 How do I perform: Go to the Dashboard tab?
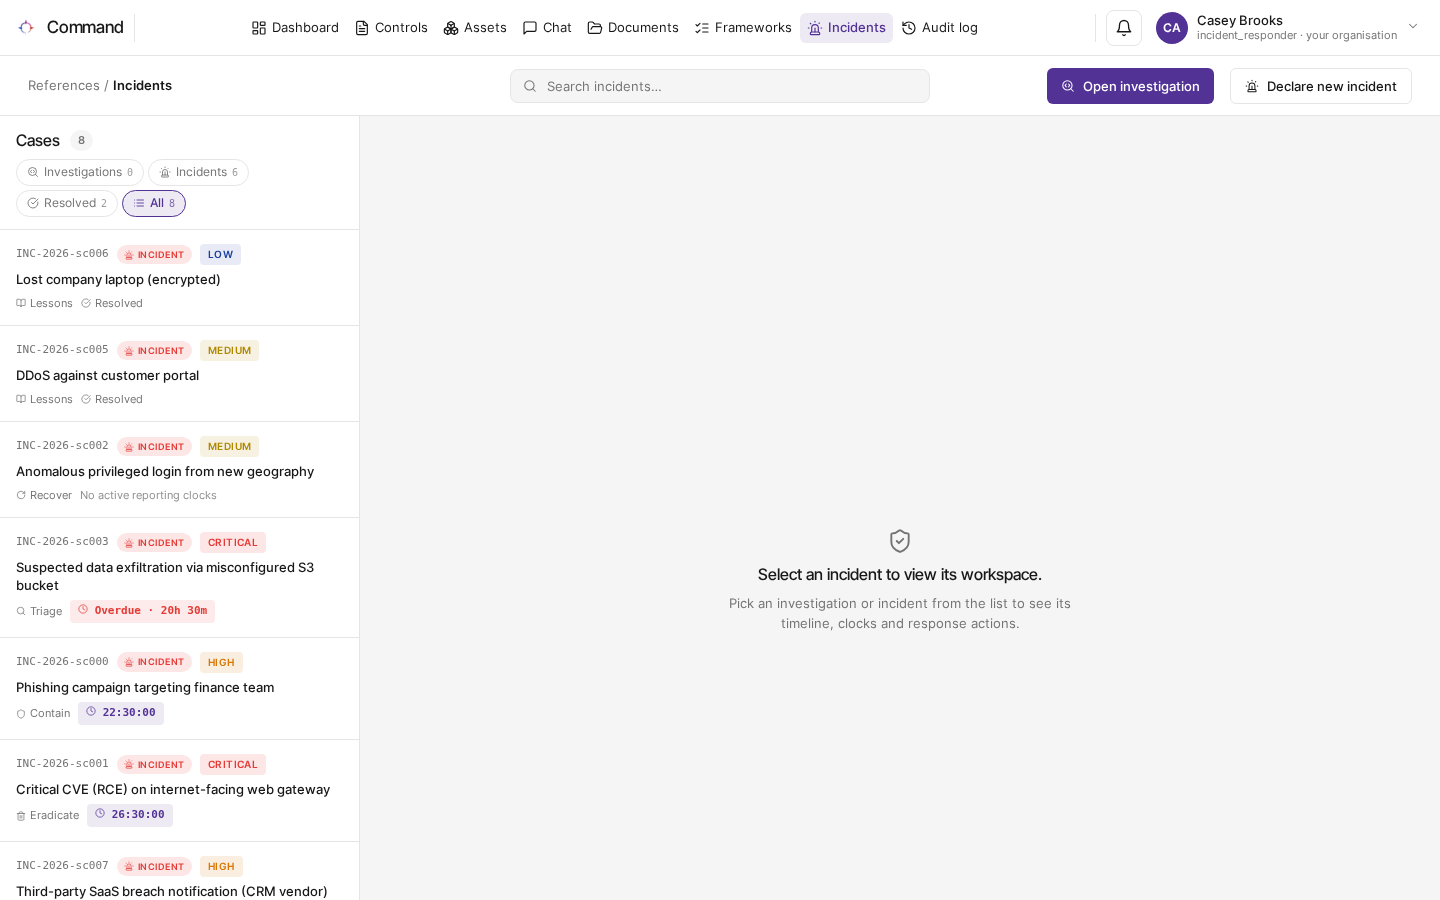point(295,28)
